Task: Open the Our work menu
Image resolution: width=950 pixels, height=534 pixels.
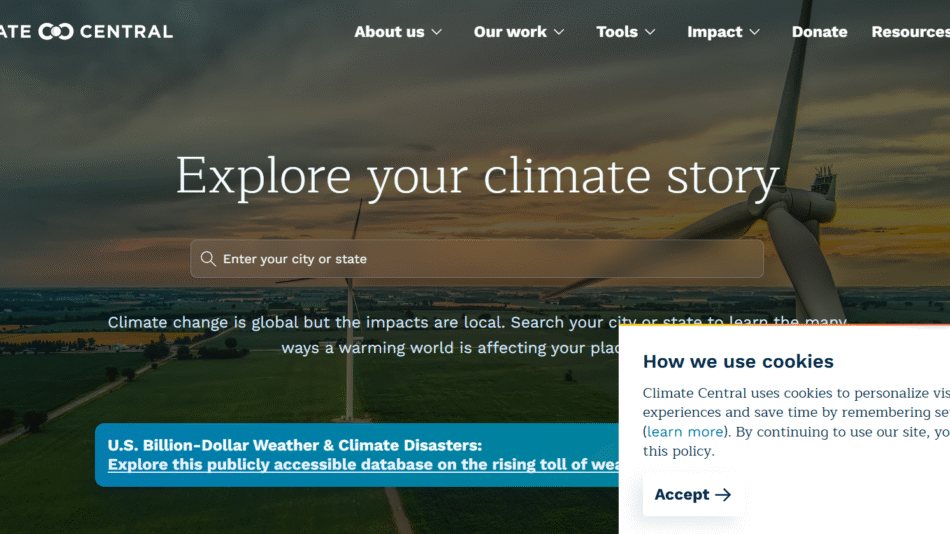Action: (519, 32)
